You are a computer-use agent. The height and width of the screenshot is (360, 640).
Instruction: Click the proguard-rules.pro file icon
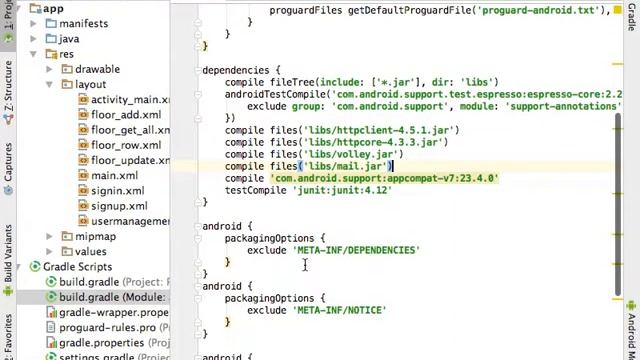(51, 327)
